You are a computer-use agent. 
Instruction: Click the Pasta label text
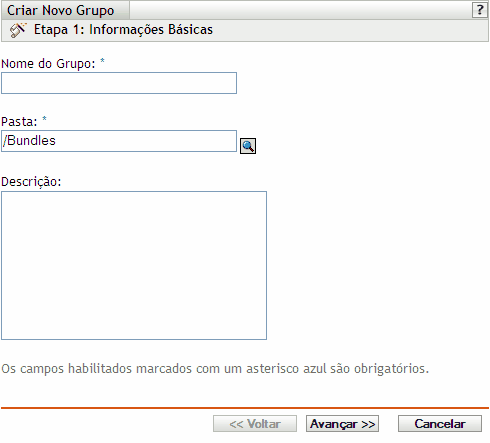pos(19,122)
